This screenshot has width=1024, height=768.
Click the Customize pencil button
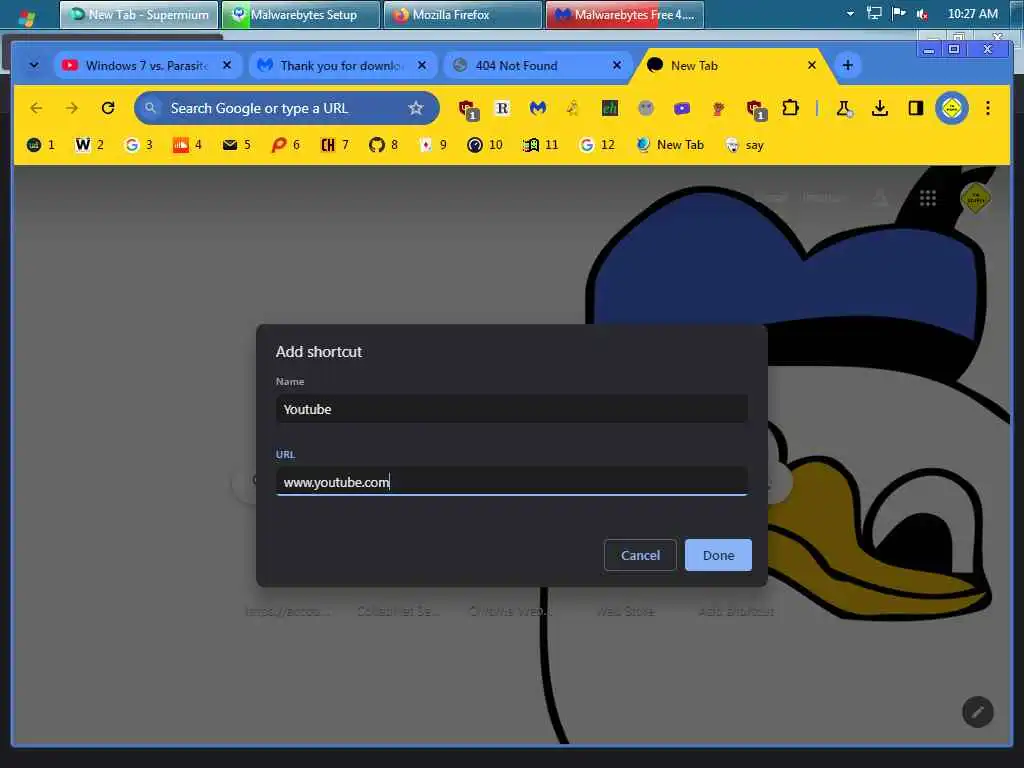click(x=978, y=712)
